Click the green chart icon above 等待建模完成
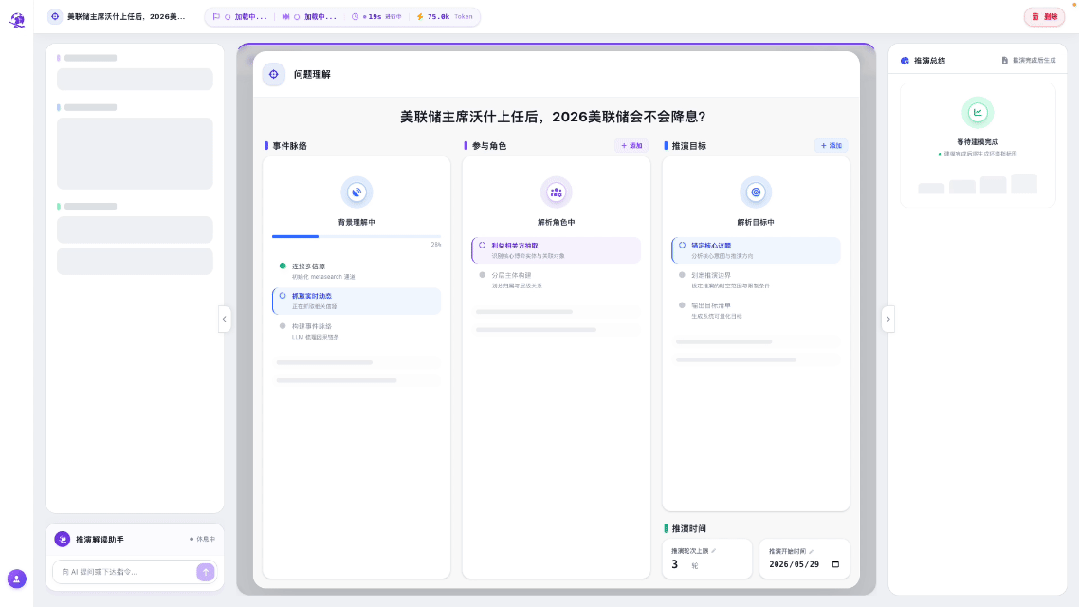The width and height of the screenshot is (1079, 607). click(977, 113)
